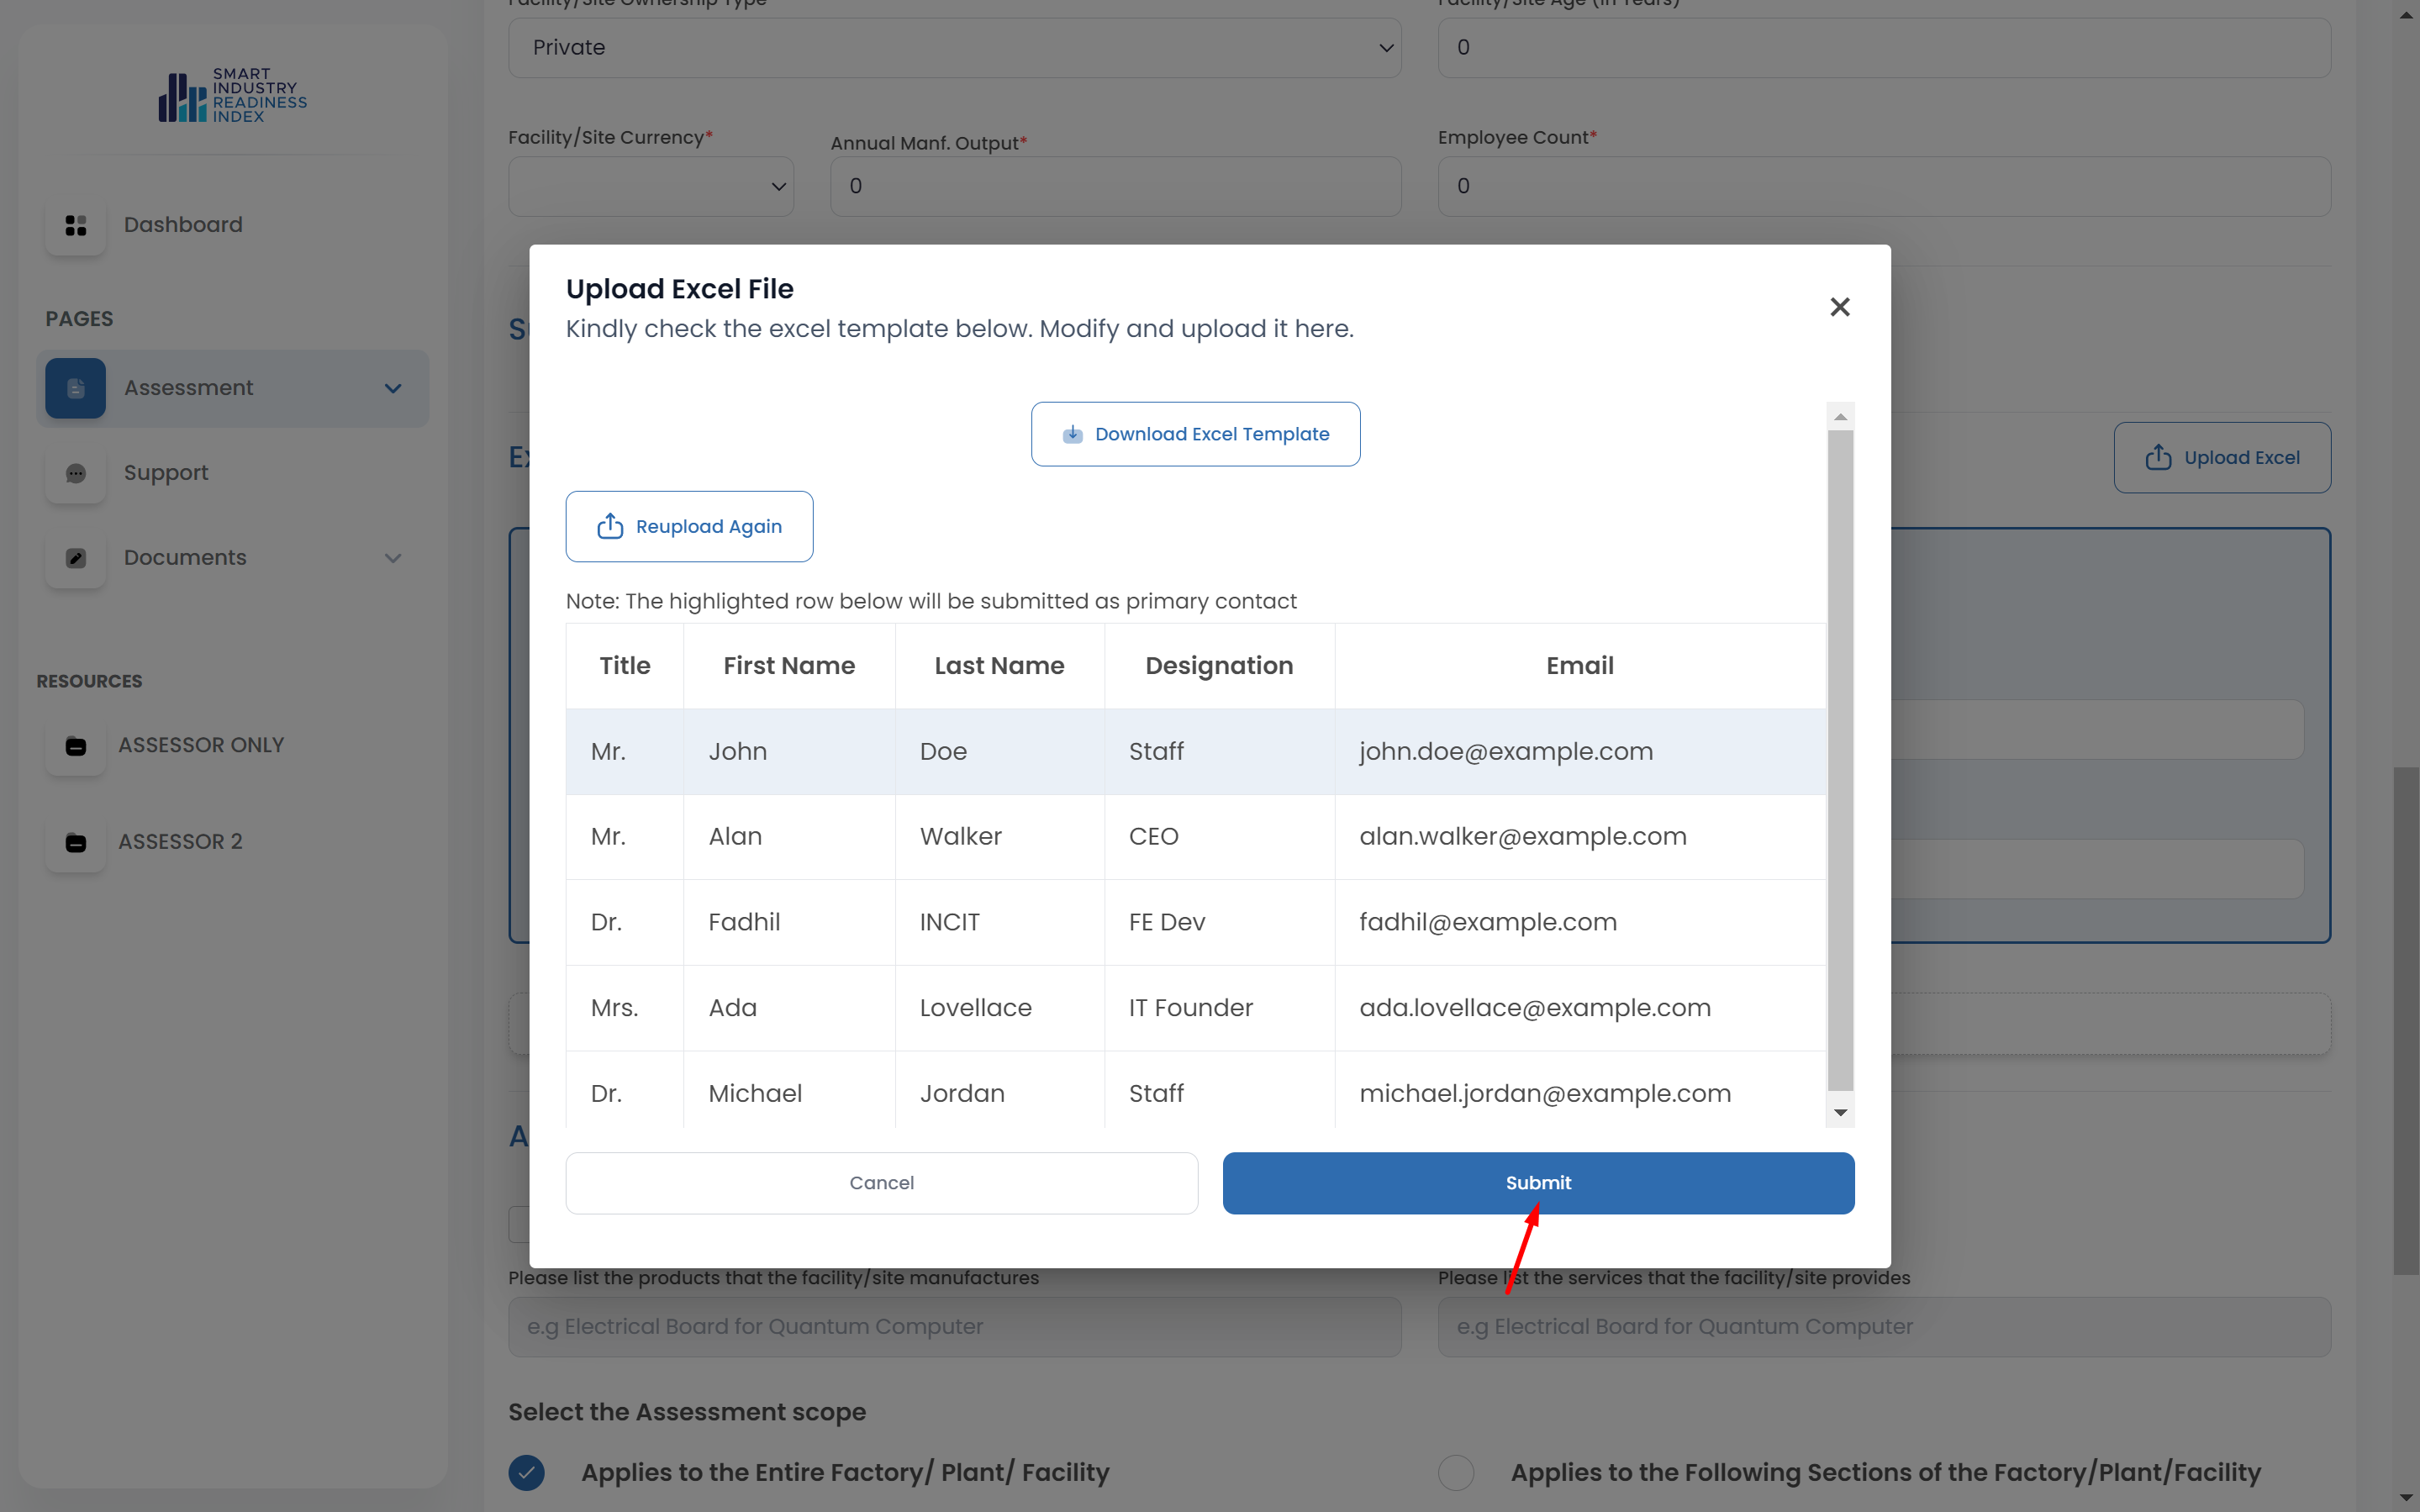Image resolution: width=2420 pixels, height=1512 pixels.
Task: Expand the Documents menu chevron
Action: [x=393, y=558]
